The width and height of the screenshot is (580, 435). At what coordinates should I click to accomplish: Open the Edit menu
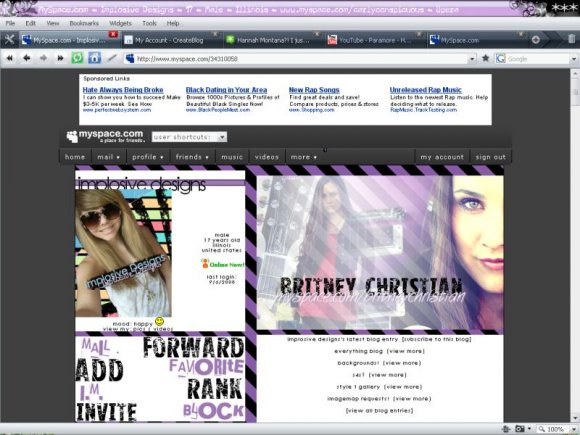30,23
